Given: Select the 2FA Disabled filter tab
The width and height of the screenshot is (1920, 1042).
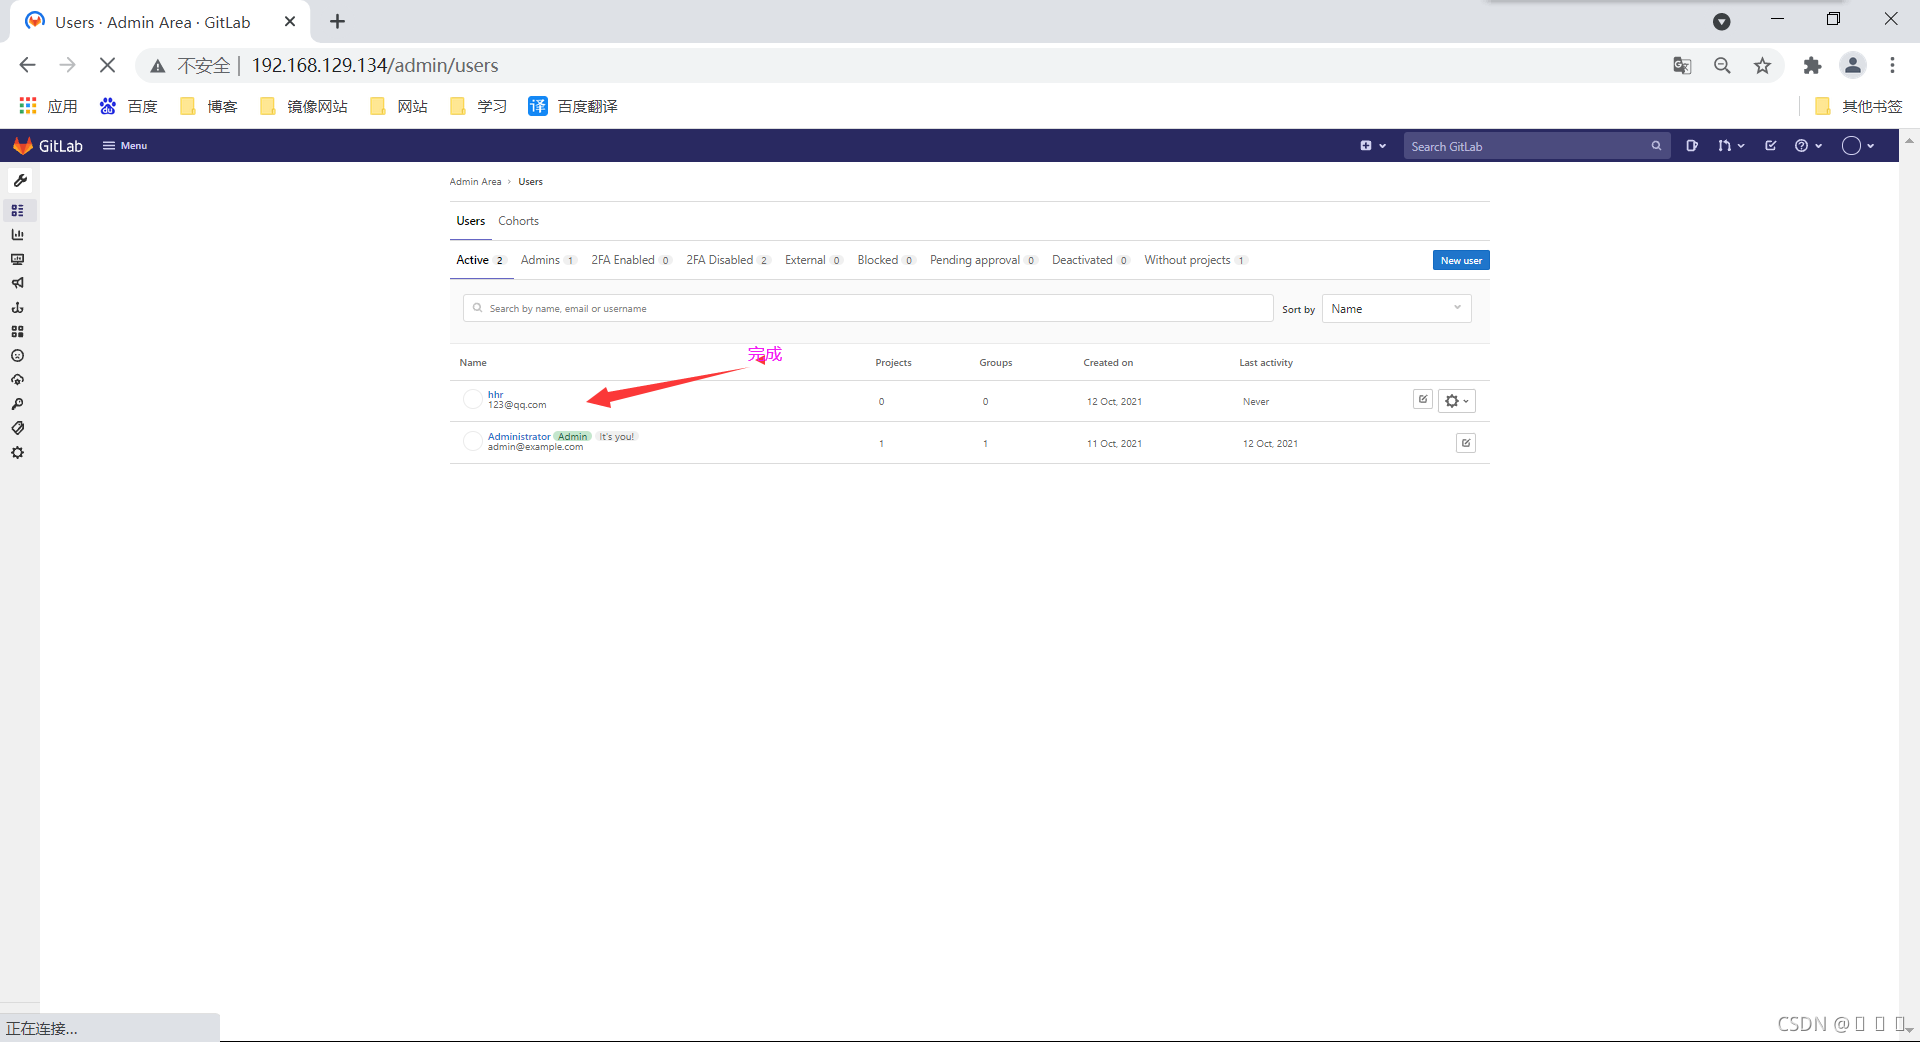Looking at the screenshot, I should point(728,260).
